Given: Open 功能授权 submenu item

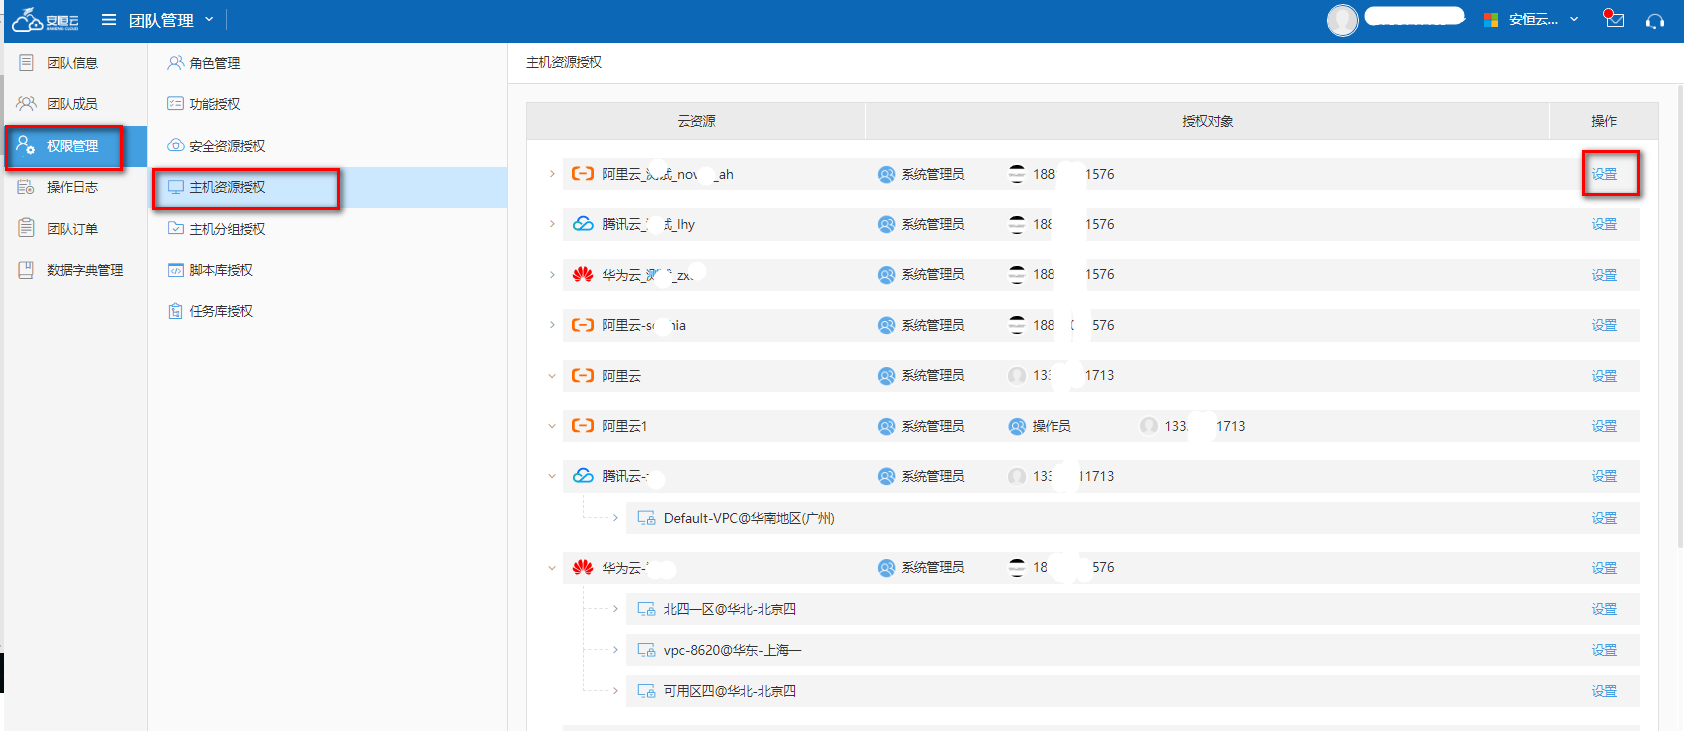Looking at the screenshot, I should coord(214,104).
